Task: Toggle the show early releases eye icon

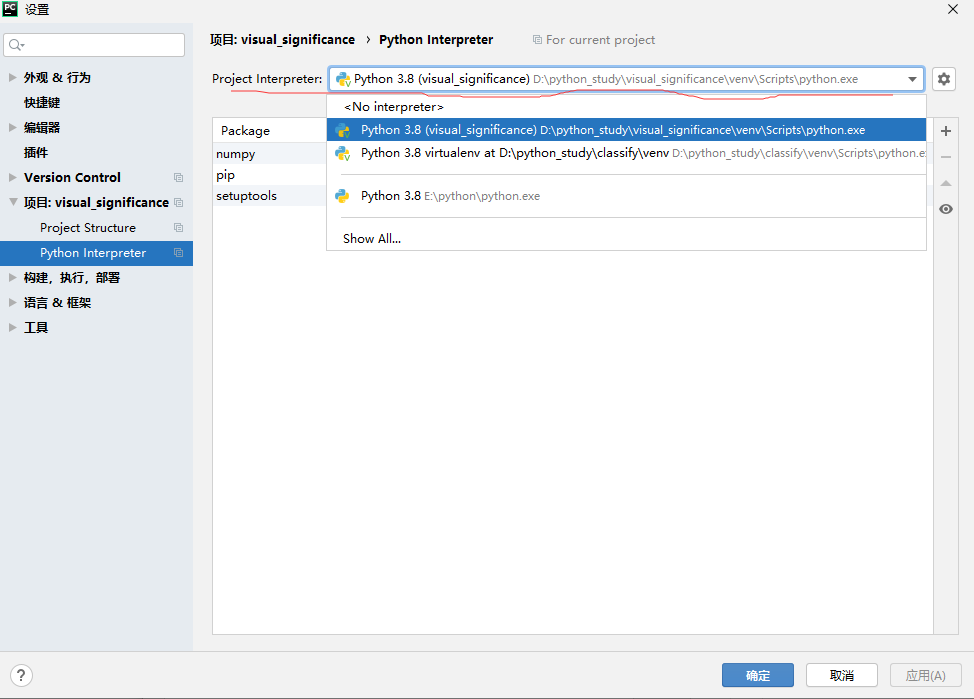Action: pyautogui.click(x=945, y=209)
